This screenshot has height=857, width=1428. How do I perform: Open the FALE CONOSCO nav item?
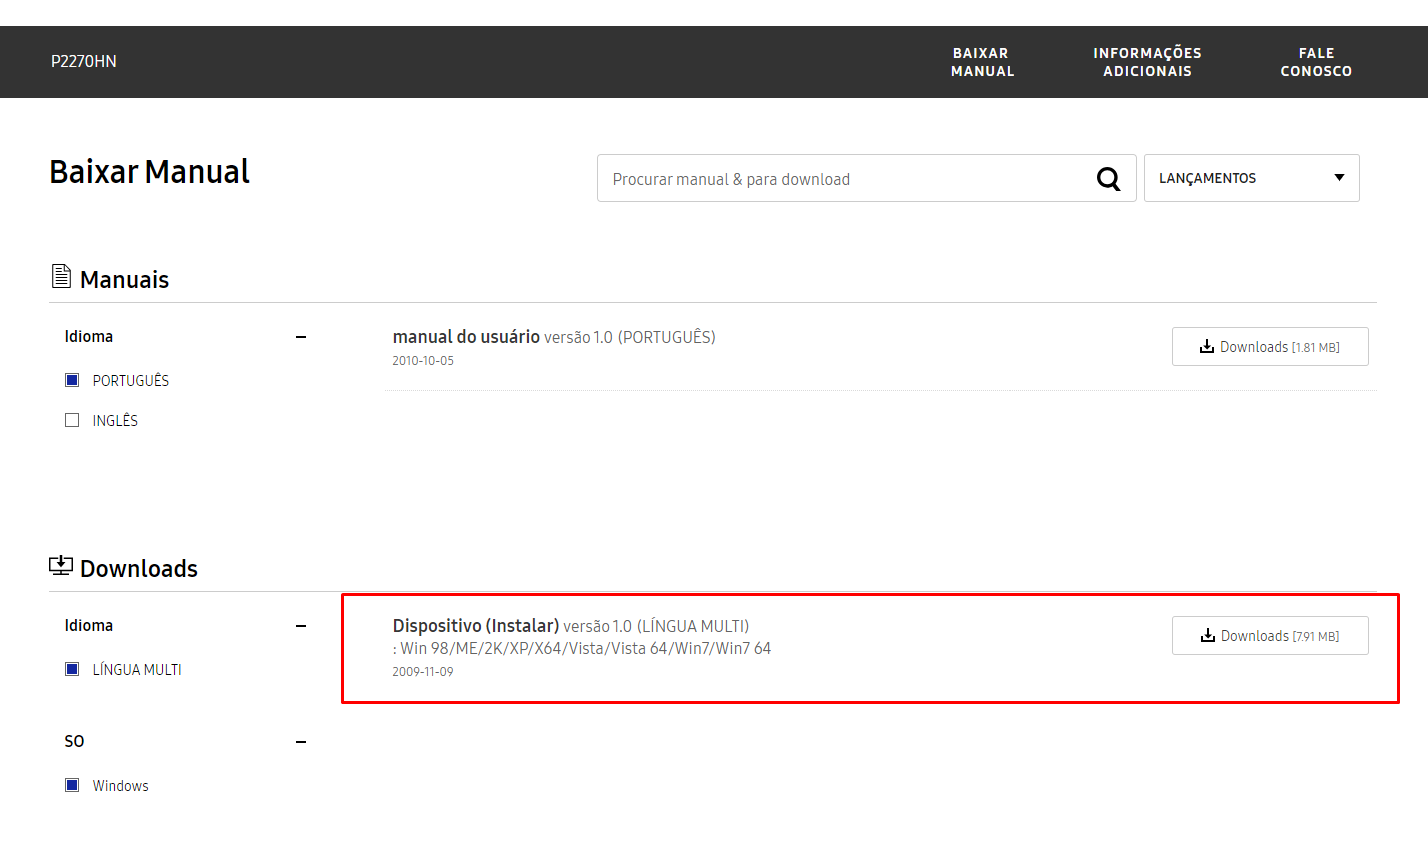[x=1316, y=62]
